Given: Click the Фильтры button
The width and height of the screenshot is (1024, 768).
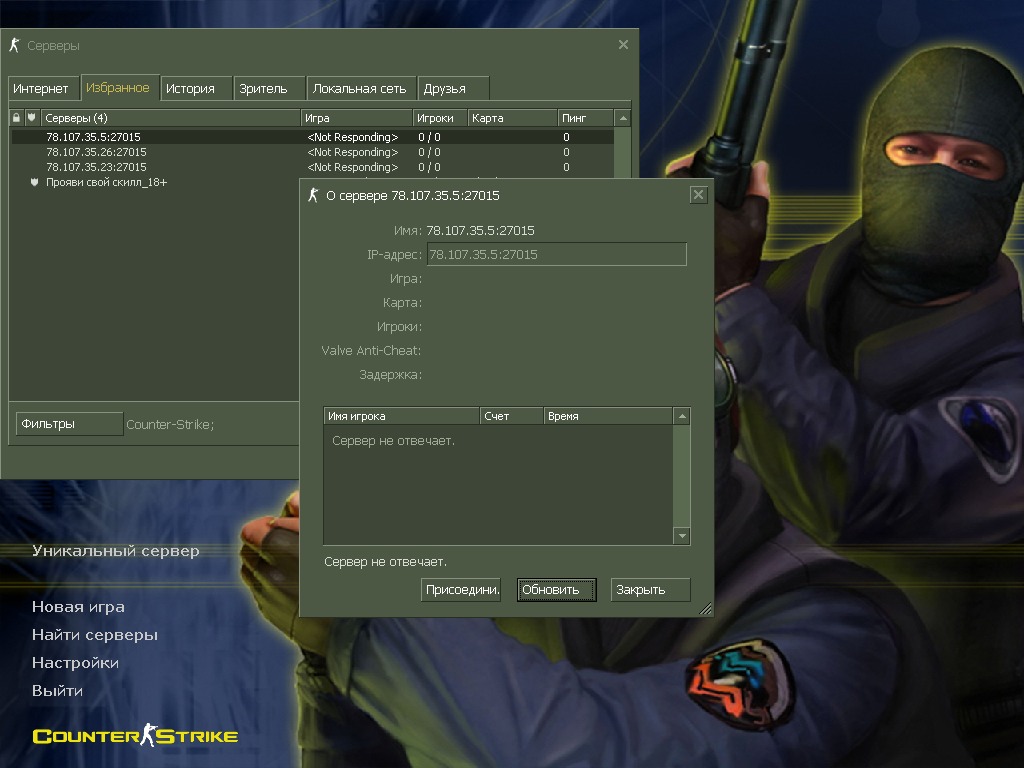Looking at the screenshot, I should click(69, 424).
